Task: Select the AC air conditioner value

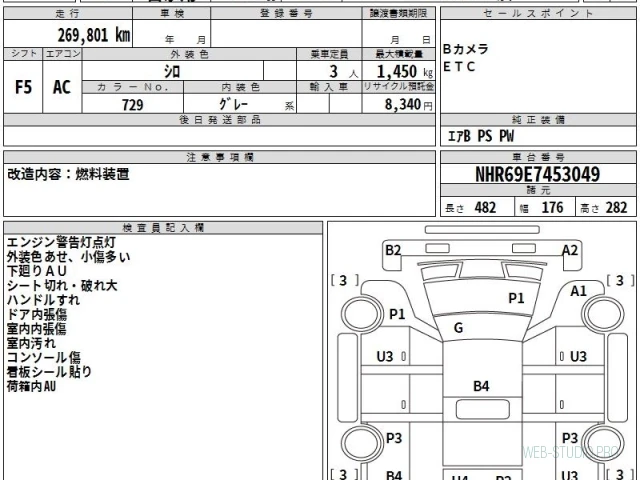Action: pyautogui.click(x=62, y=87)
